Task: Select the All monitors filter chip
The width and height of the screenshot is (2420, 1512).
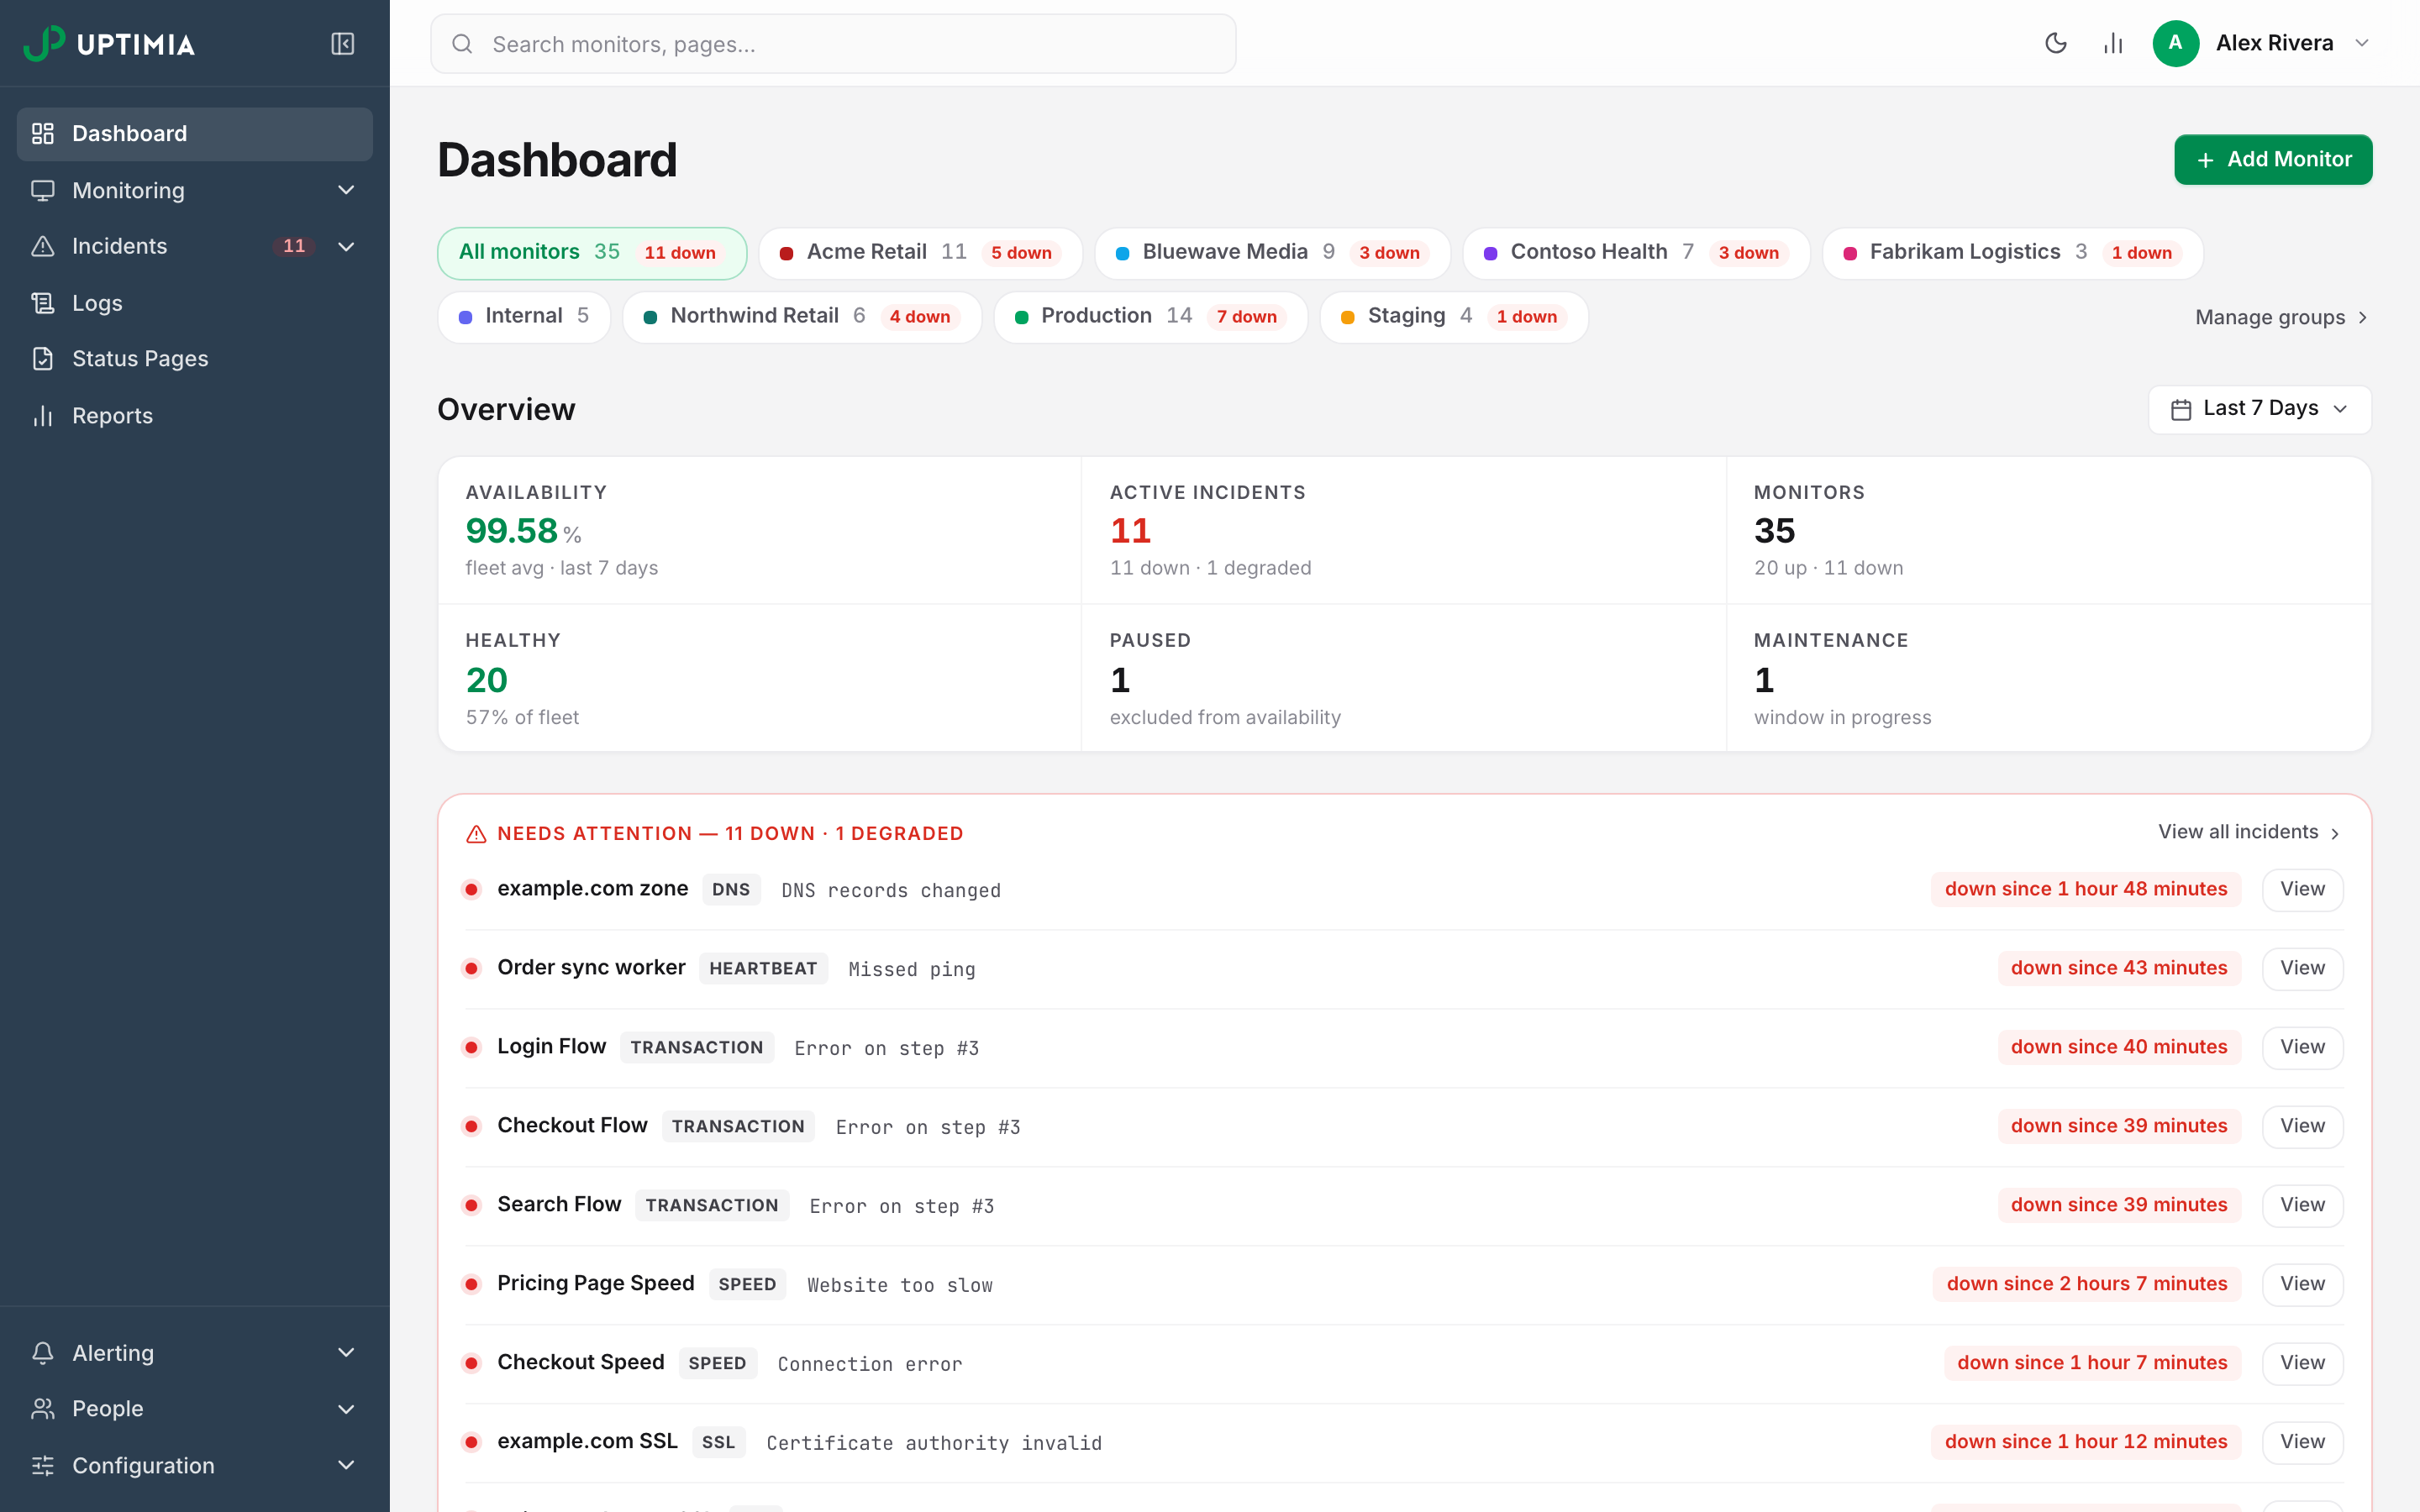Action: coord(592,253)
